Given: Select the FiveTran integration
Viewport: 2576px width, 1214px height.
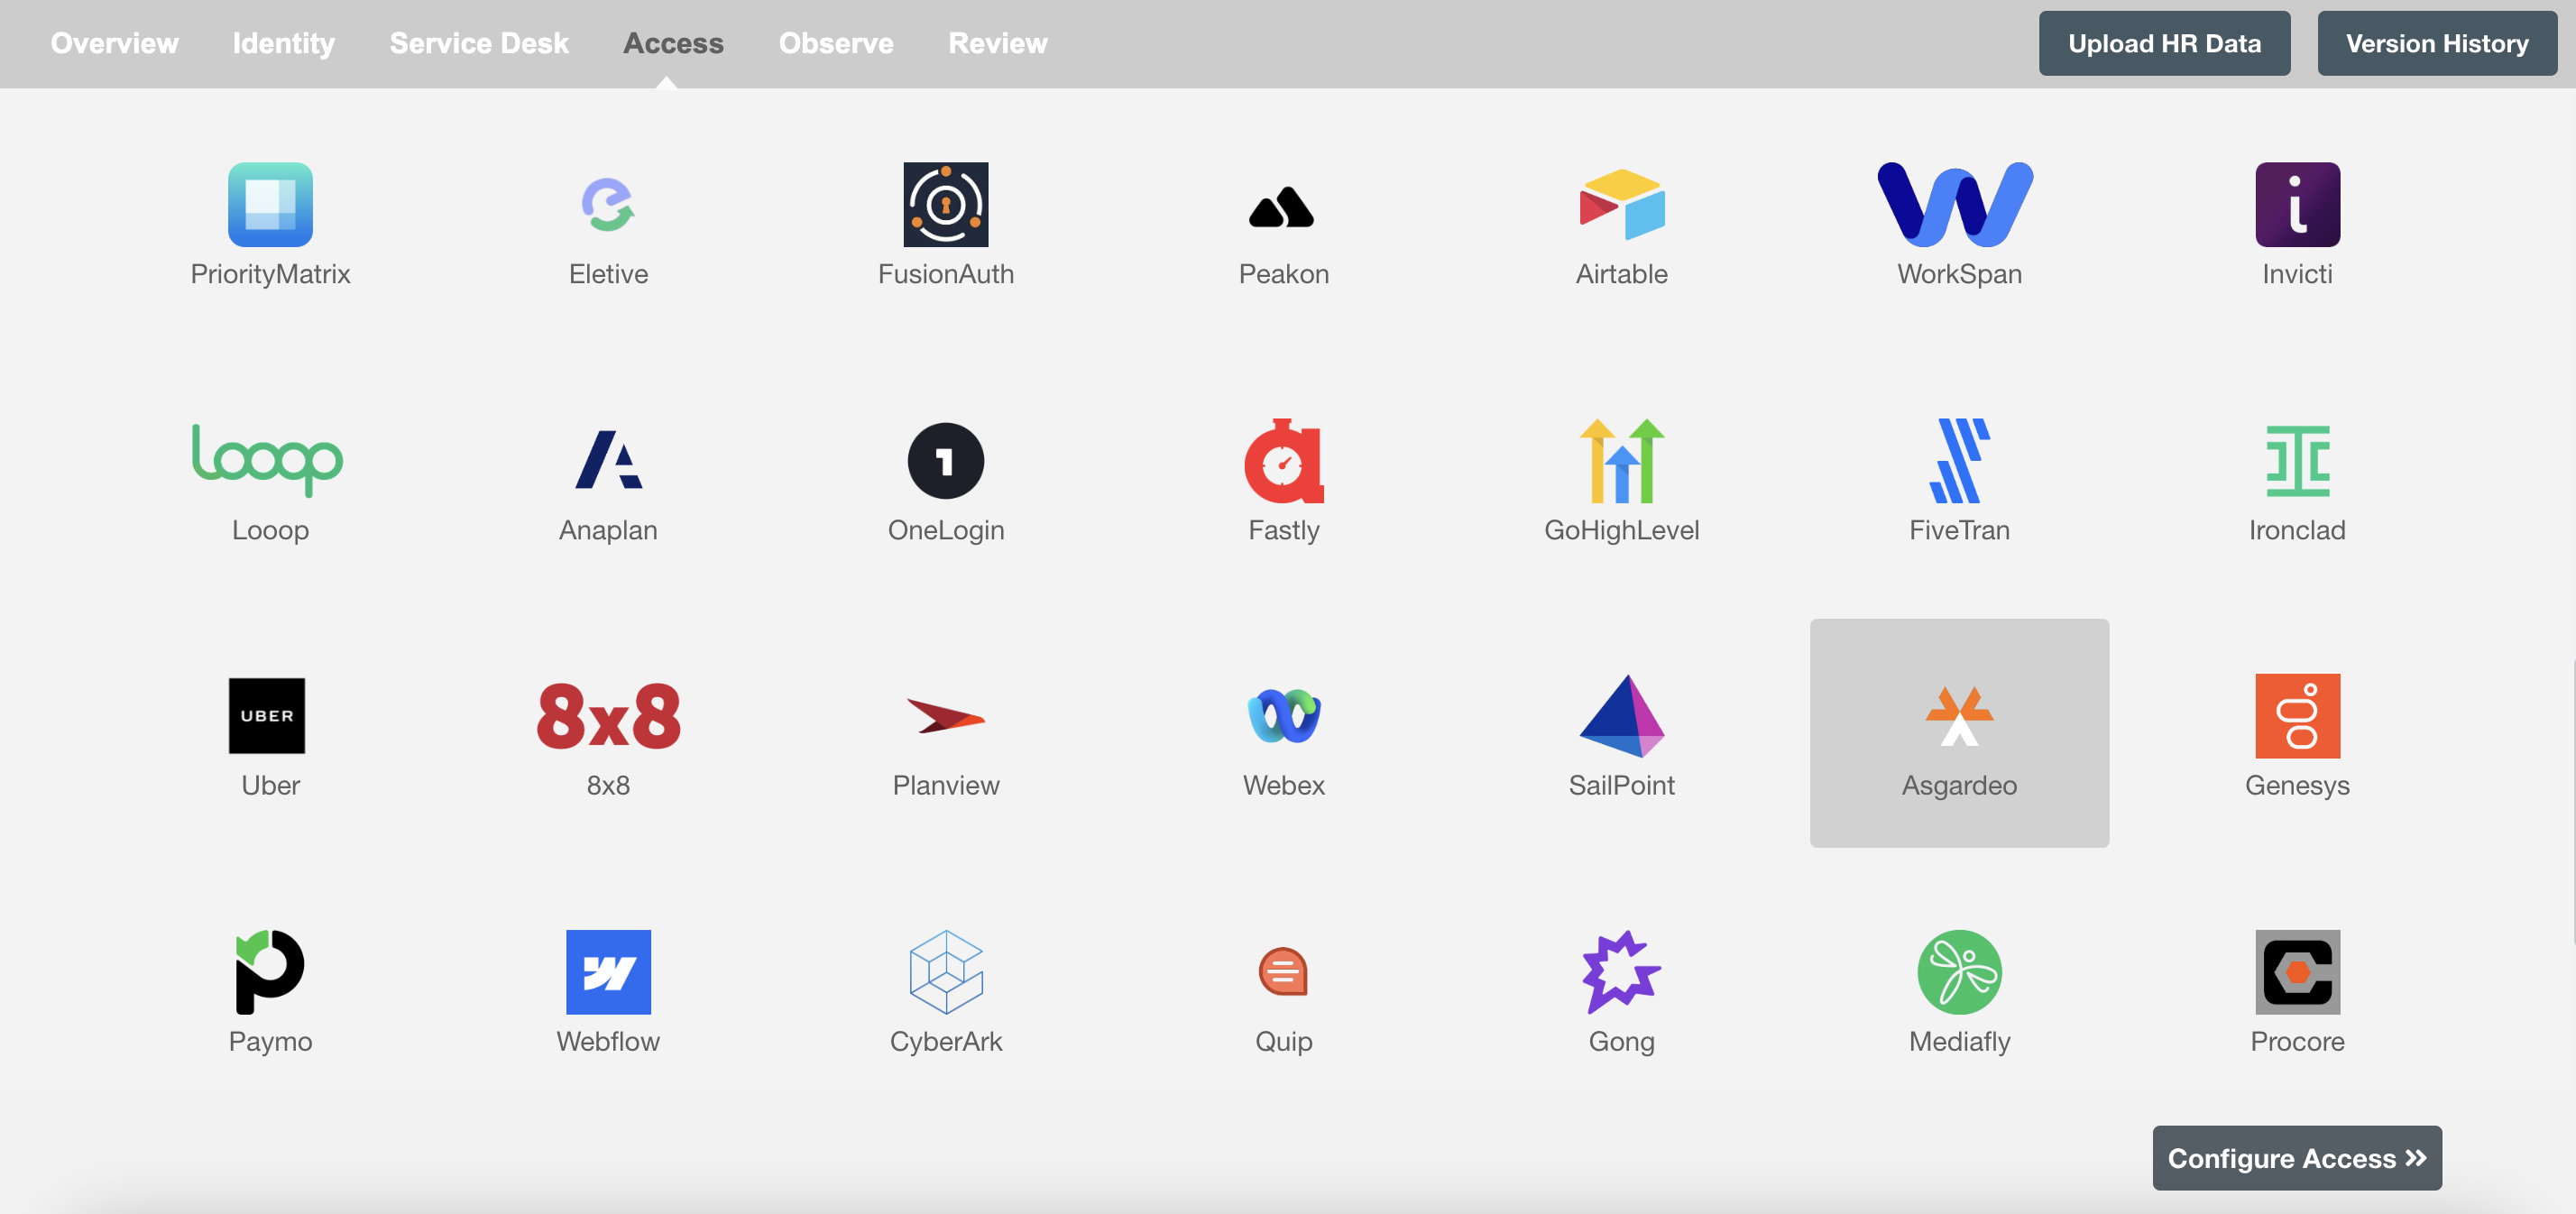Looking at the screenshot, I should [1960, 476].
